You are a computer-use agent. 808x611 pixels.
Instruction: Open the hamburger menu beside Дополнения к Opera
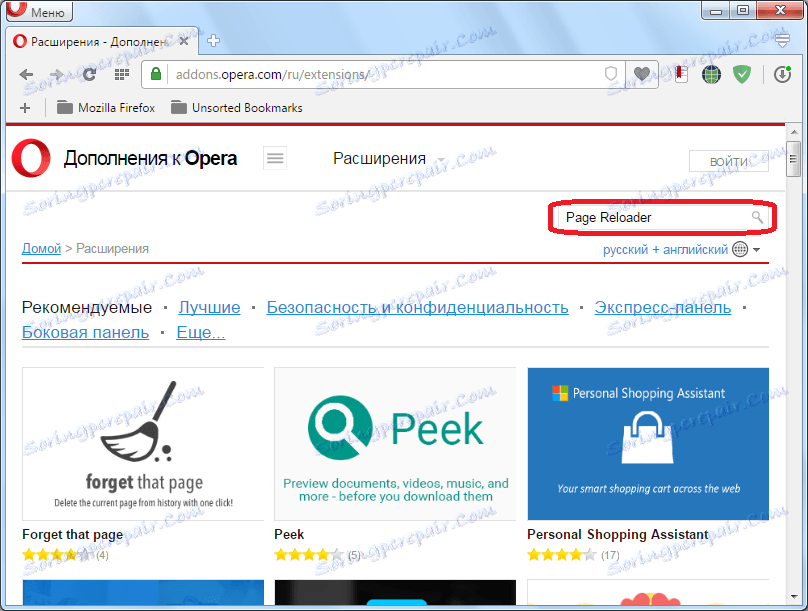click(275, 158)
